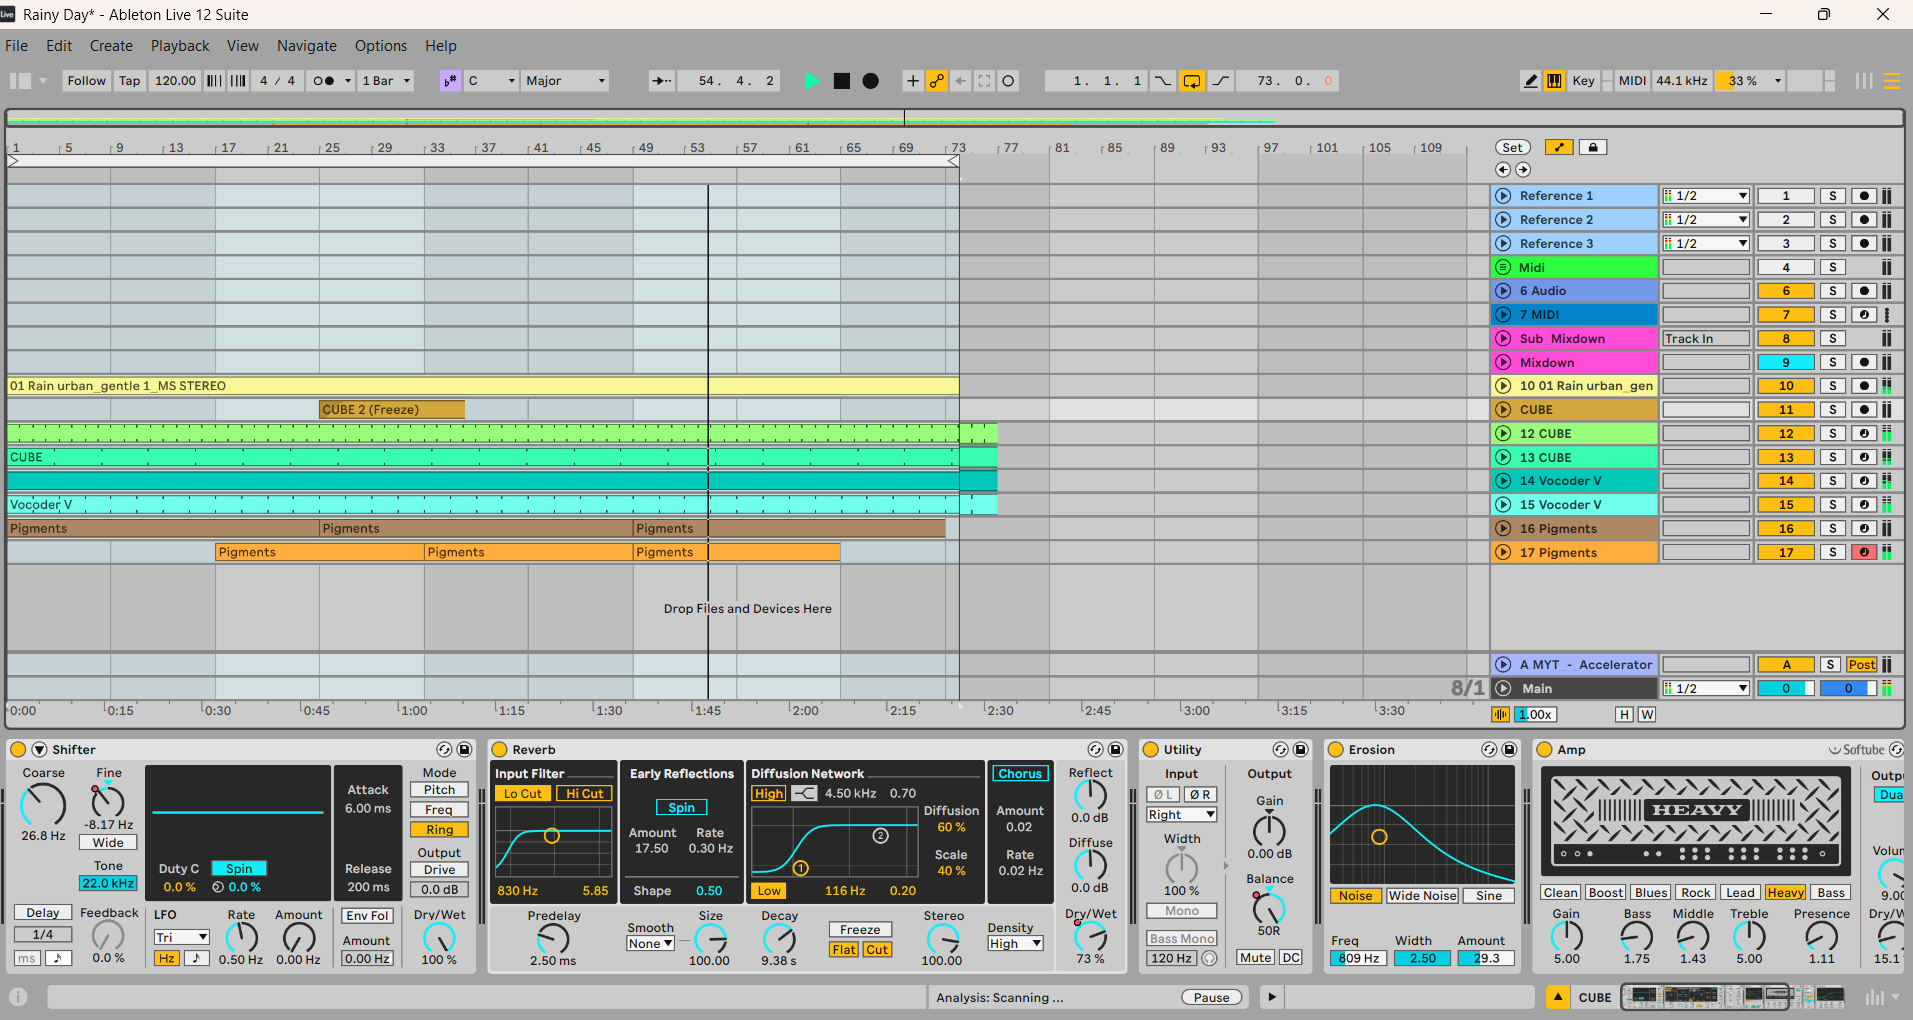Toggle the Erosion device activator
This screenshot has width=1913, height=1020.
pos(1335,749)
